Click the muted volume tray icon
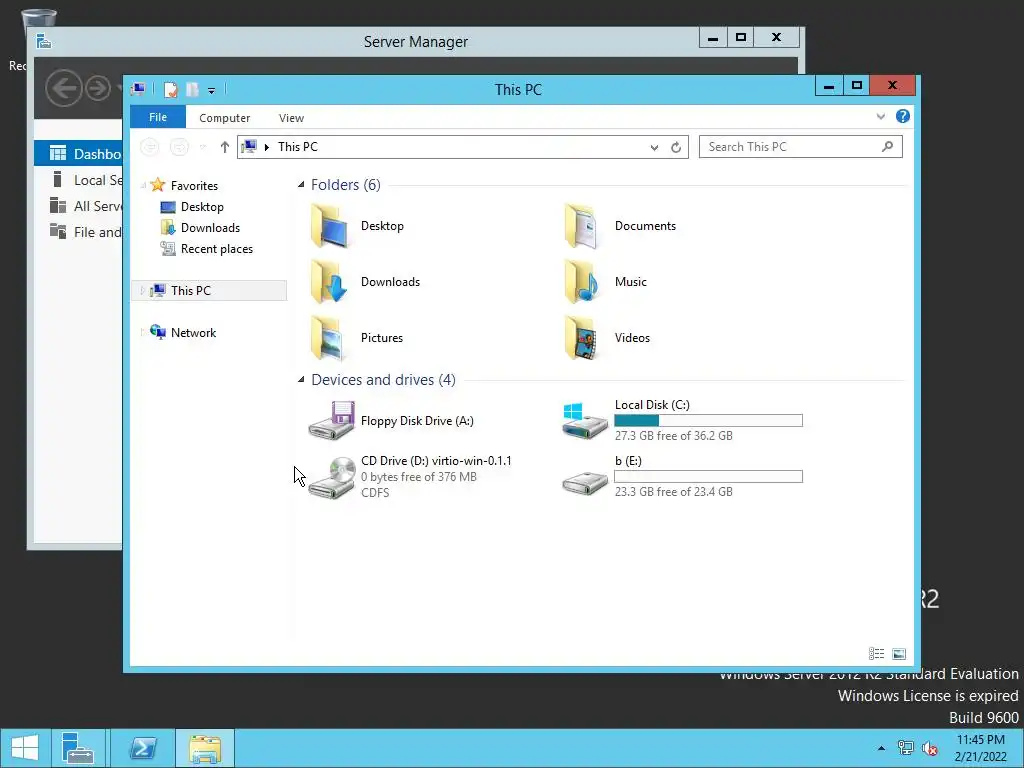This screenshot has width=1024, height=768. (929, 748)
